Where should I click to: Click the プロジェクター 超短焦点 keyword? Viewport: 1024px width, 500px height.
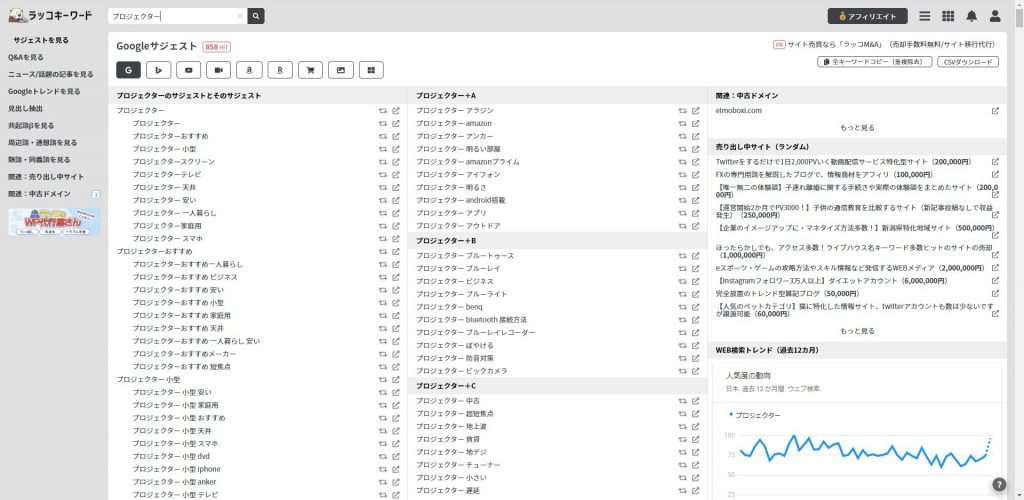point(455,414)
